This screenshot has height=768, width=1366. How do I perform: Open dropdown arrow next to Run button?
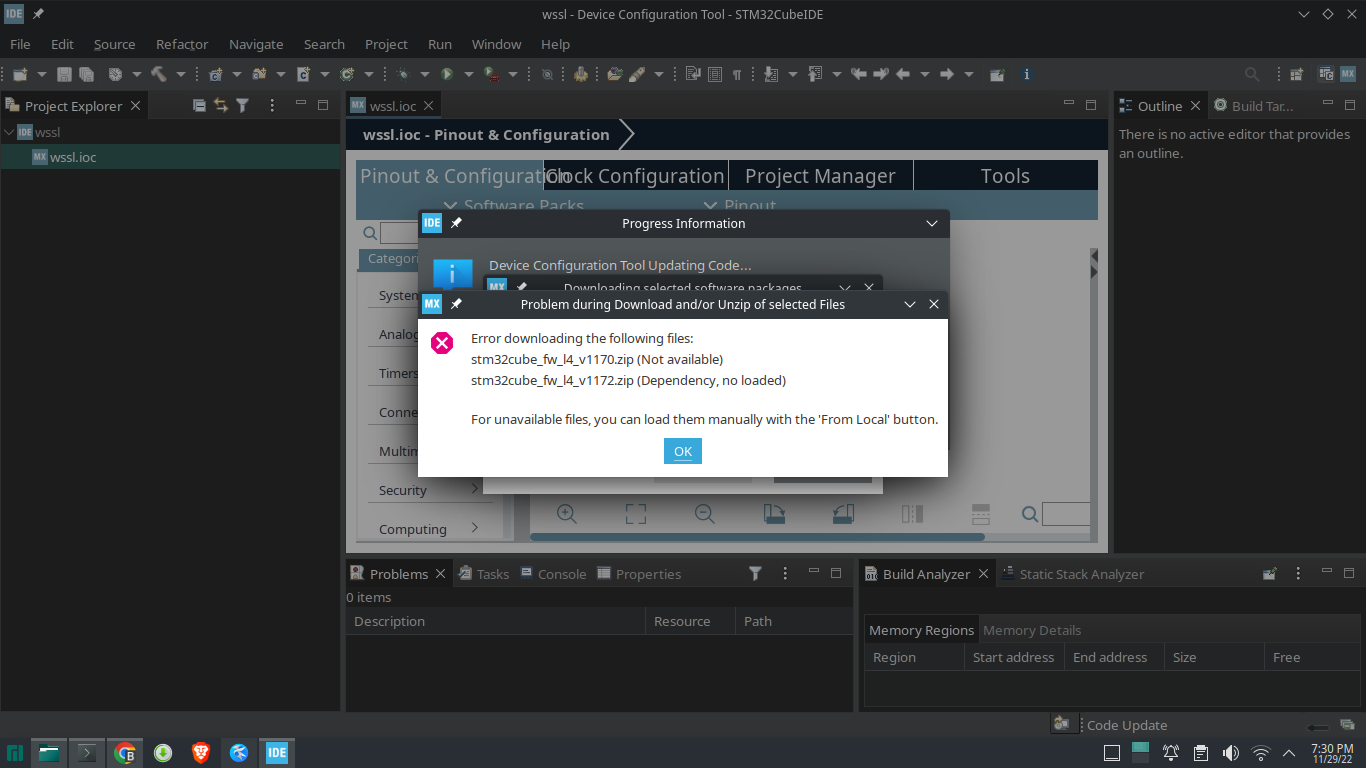(x=469, y=74)
